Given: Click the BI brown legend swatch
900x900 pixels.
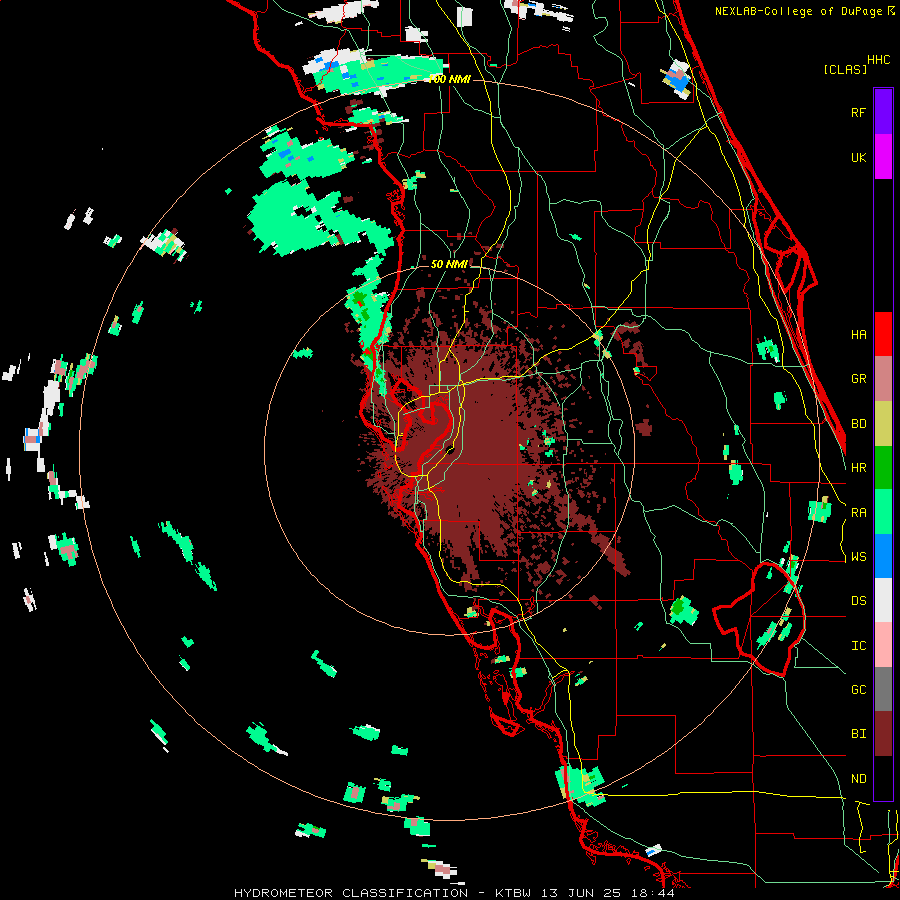Looking at the screenshot, I should (x=883, y=734).
